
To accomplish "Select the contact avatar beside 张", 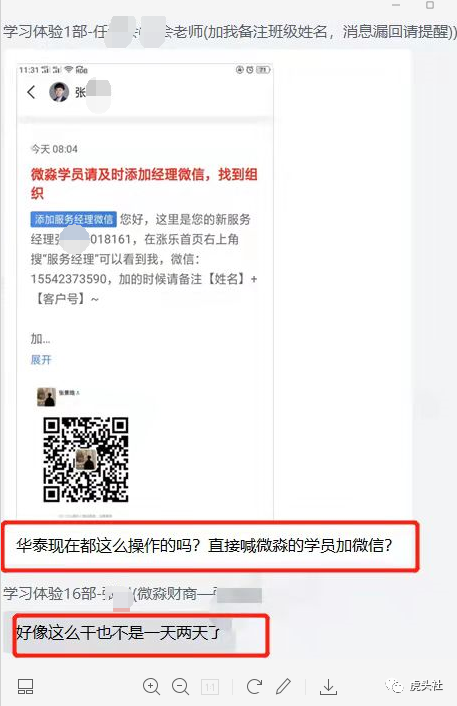I will (x=59, y=92).
